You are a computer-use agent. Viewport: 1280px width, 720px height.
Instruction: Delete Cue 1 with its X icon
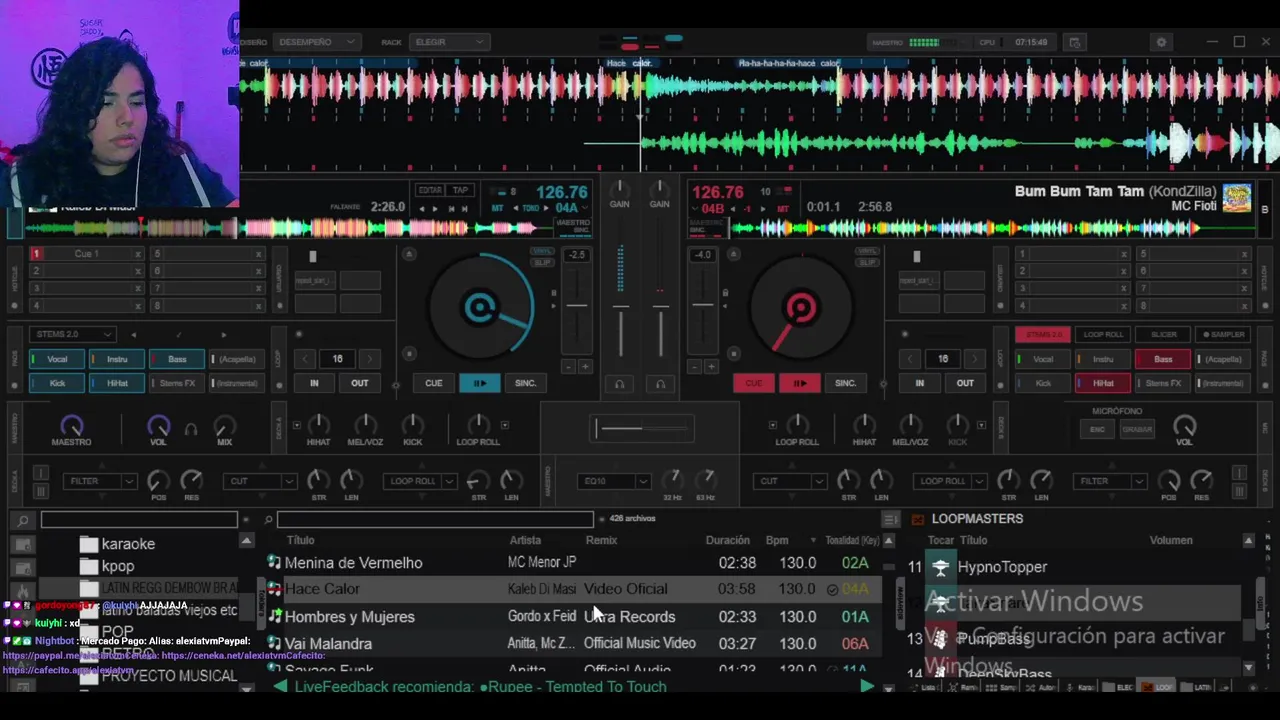pyautogui.click(x=138, y=254)
